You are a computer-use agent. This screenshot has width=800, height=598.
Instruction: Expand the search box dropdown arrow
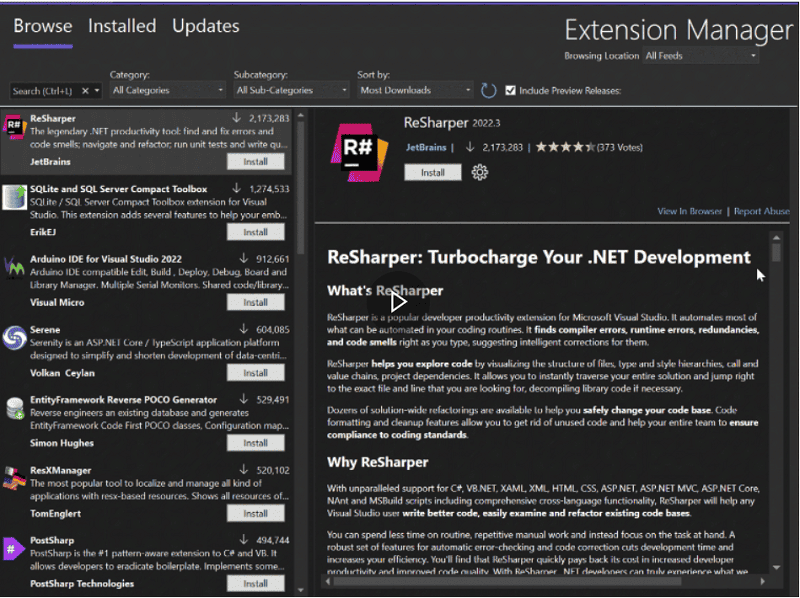click(97, 91)
